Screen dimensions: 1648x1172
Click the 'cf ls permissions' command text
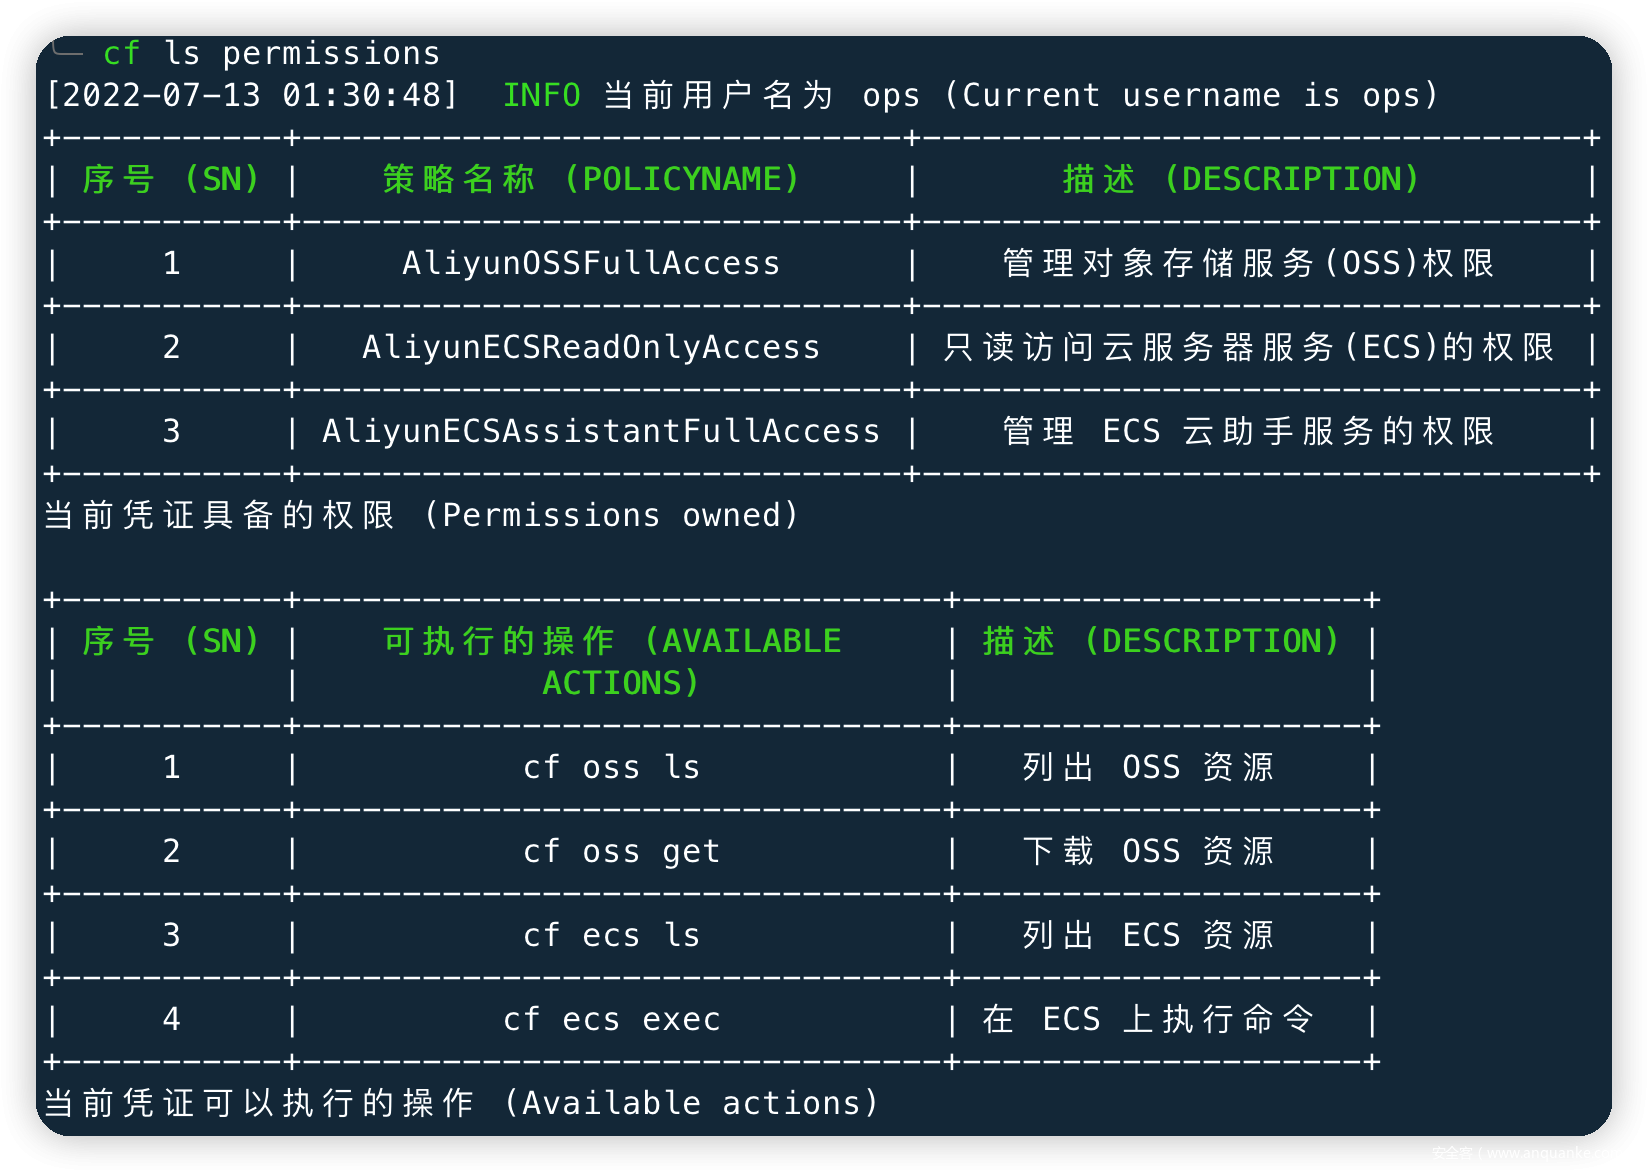tap(271, 53)
